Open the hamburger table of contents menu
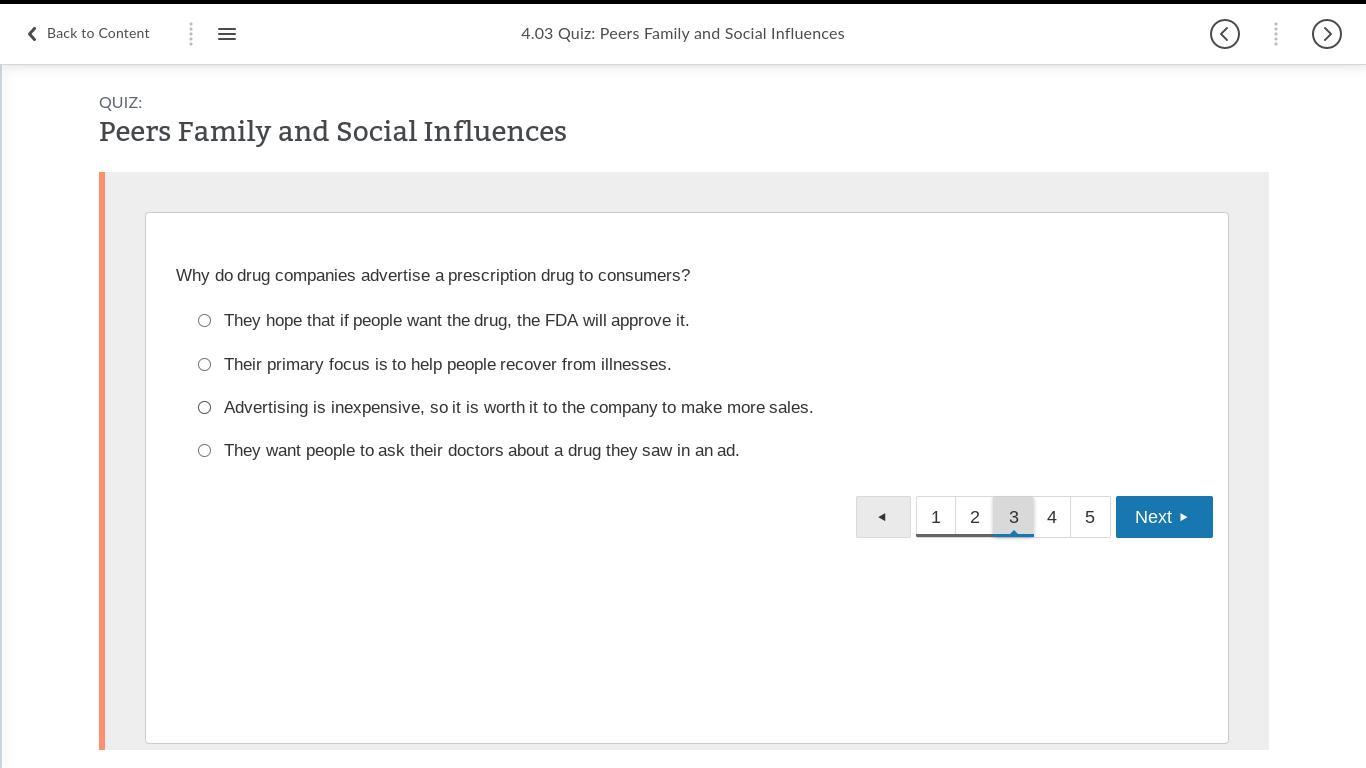The width and height of the screenshot is (1366, 768). click(227, 34)
